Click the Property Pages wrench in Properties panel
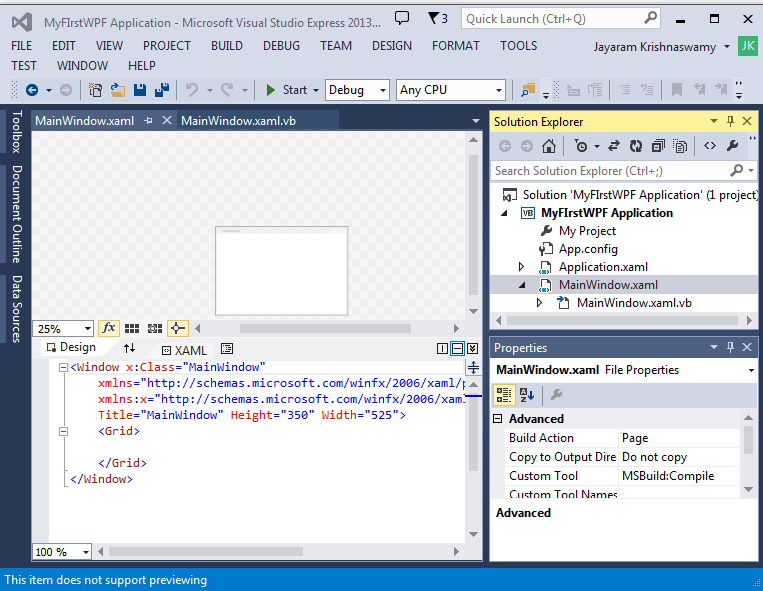 point(556,394)
